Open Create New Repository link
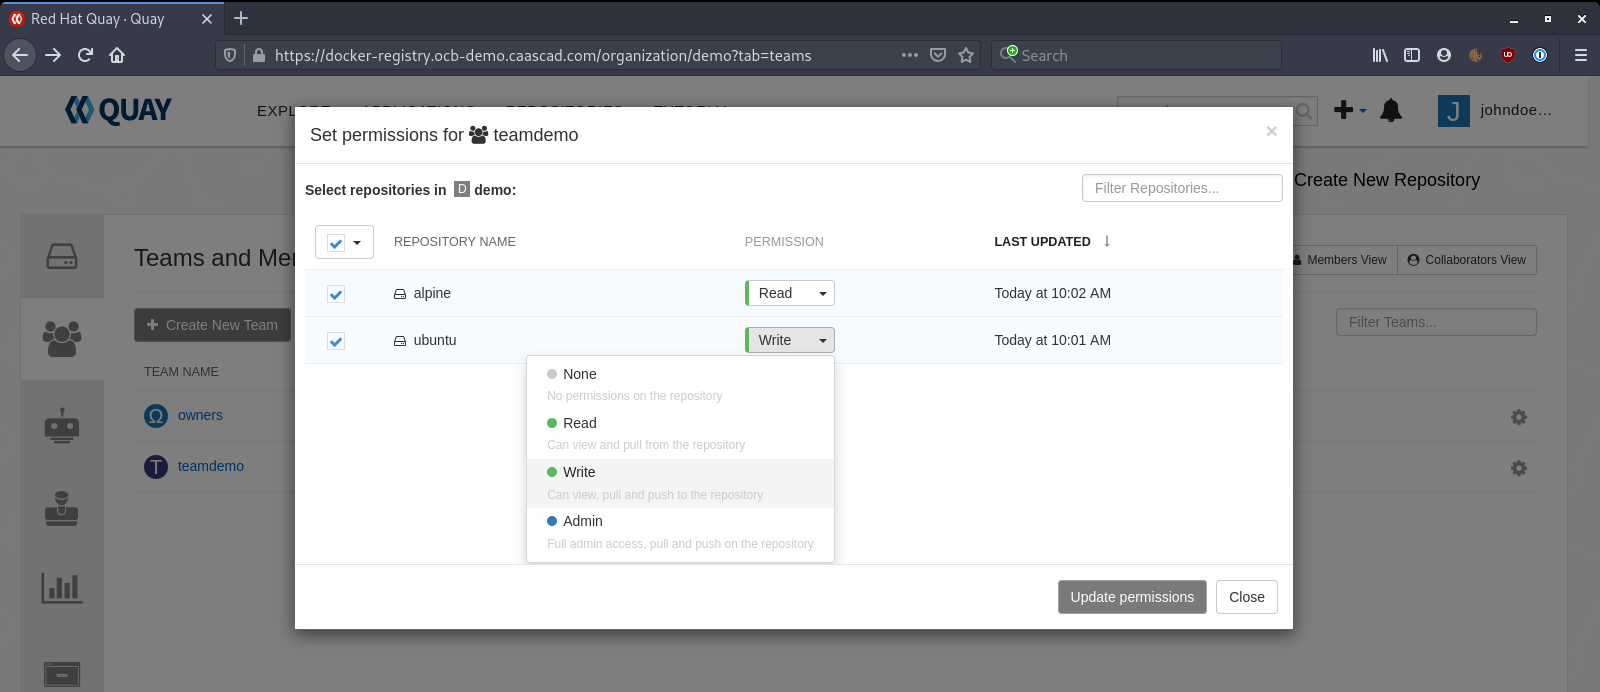The height and width of the screenshot is (692, 1600). [1387, 180]
